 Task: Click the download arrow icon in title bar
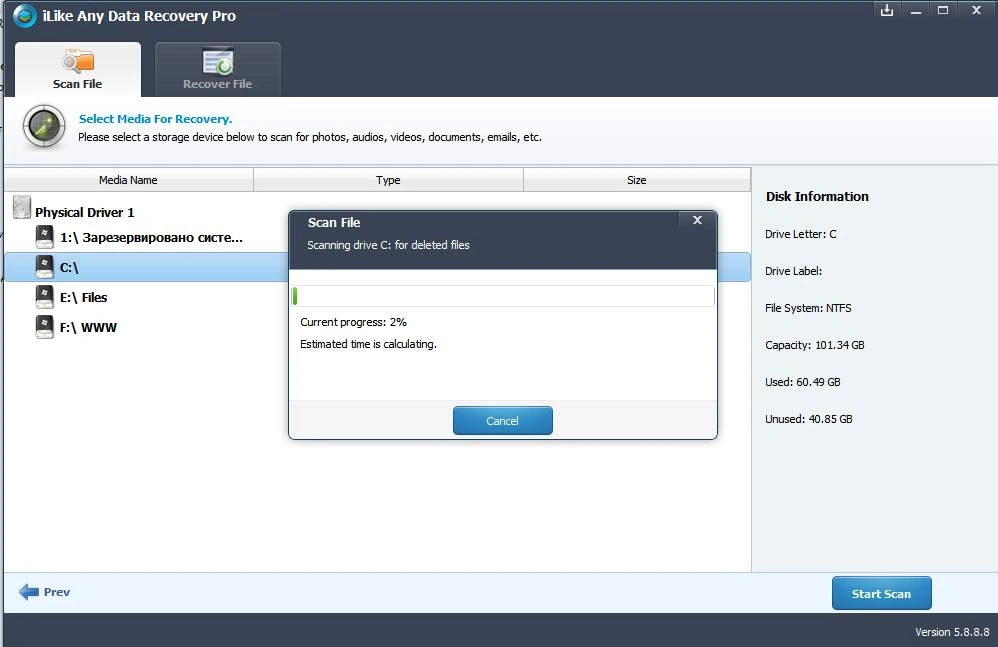[x=887, y=11]
